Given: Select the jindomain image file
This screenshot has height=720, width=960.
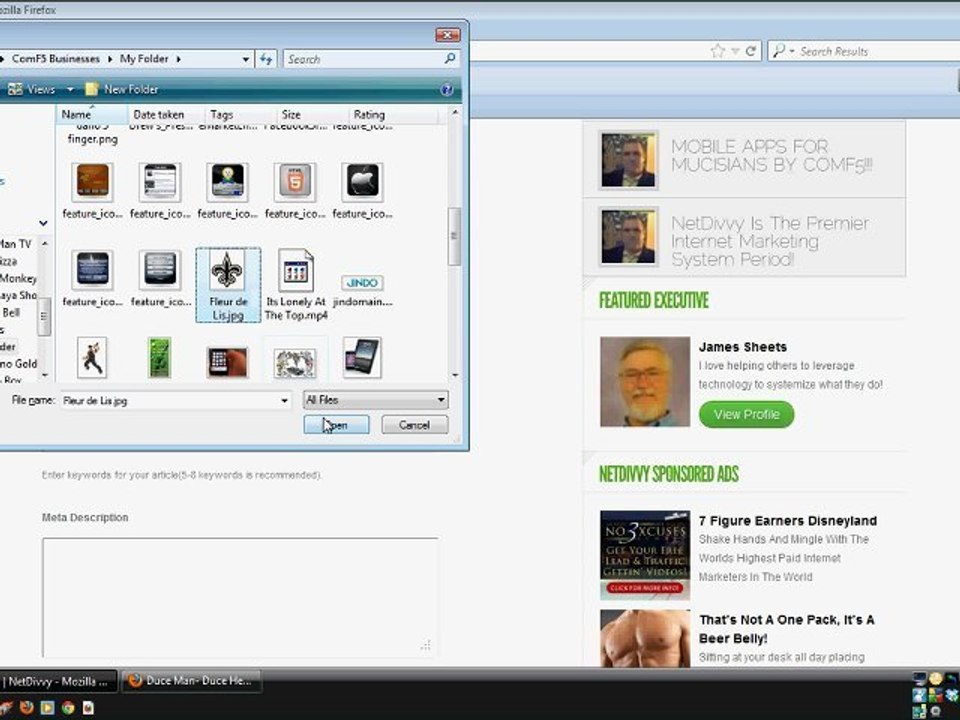Looking at the screenshot, I should [x=362, y=291].
